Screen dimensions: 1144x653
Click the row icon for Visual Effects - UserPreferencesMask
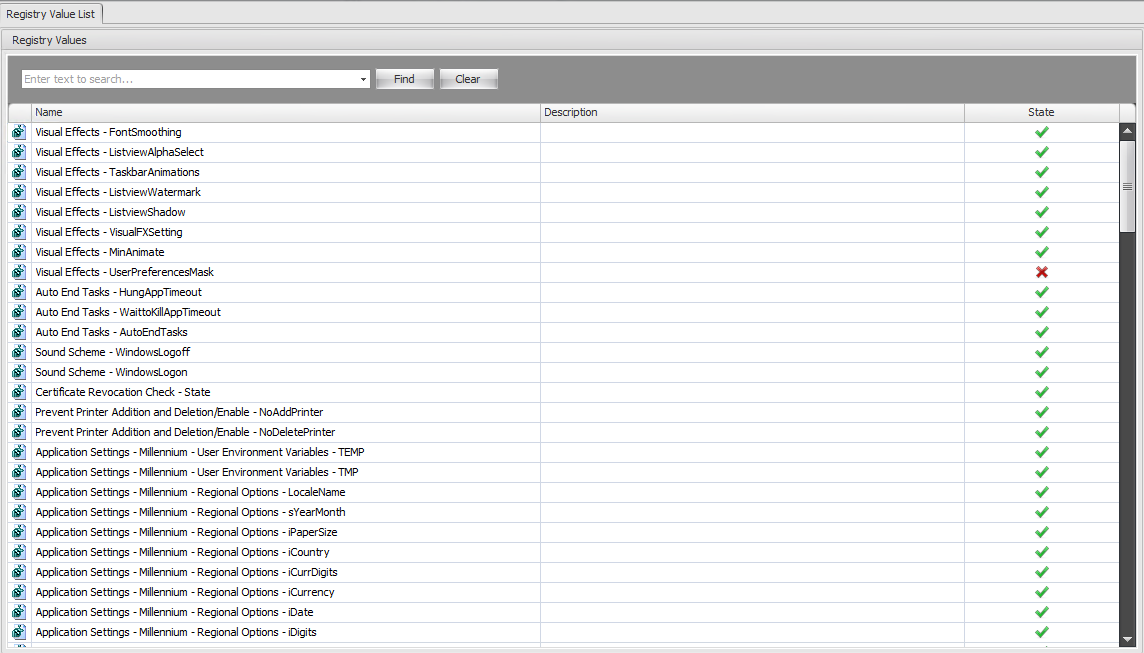19,272
